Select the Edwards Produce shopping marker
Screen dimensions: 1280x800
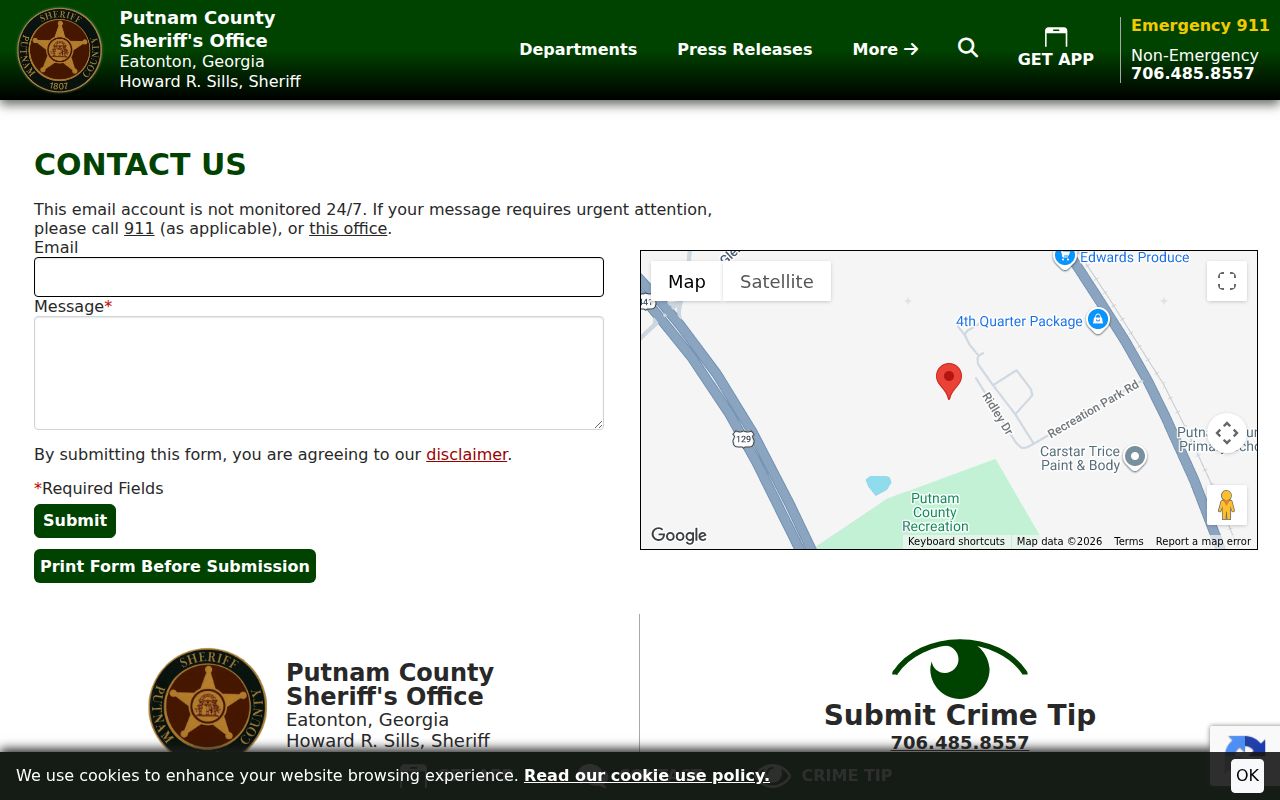(x=1064, y=257)
